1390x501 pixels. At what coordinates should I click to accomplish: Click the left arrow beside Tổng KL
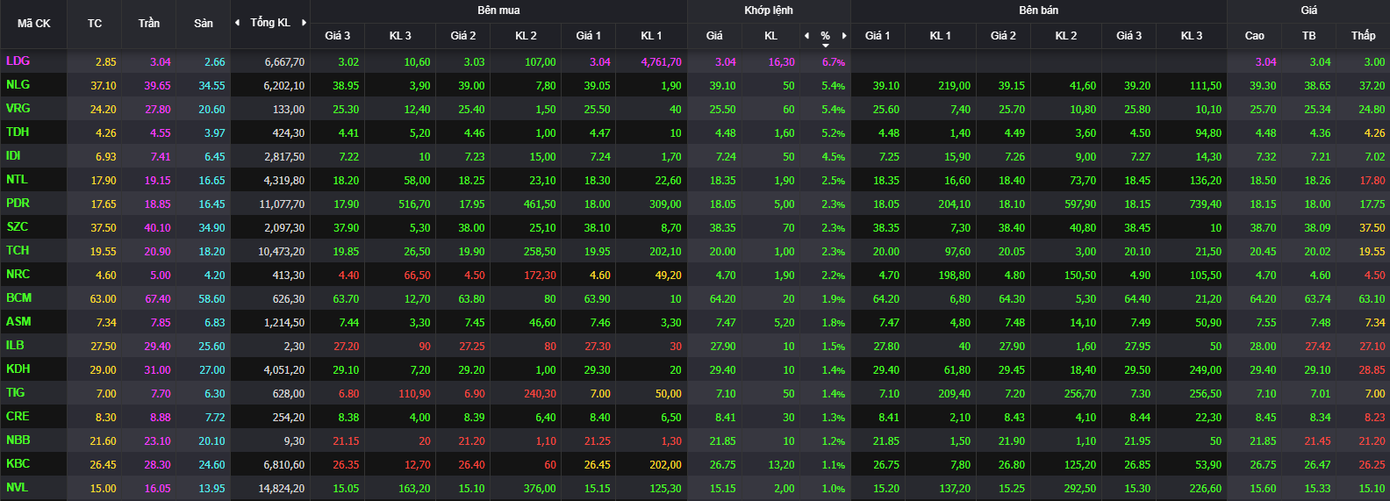point(237,22)
